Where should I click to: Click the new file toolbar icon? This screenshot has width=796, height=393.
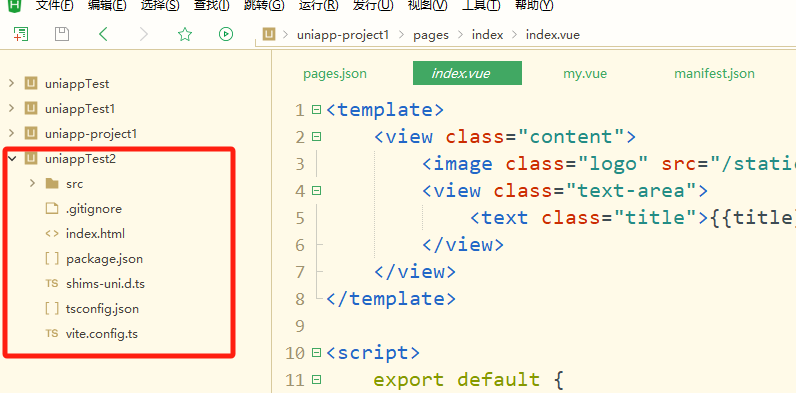pyautogui.click(x=21, y=35)
